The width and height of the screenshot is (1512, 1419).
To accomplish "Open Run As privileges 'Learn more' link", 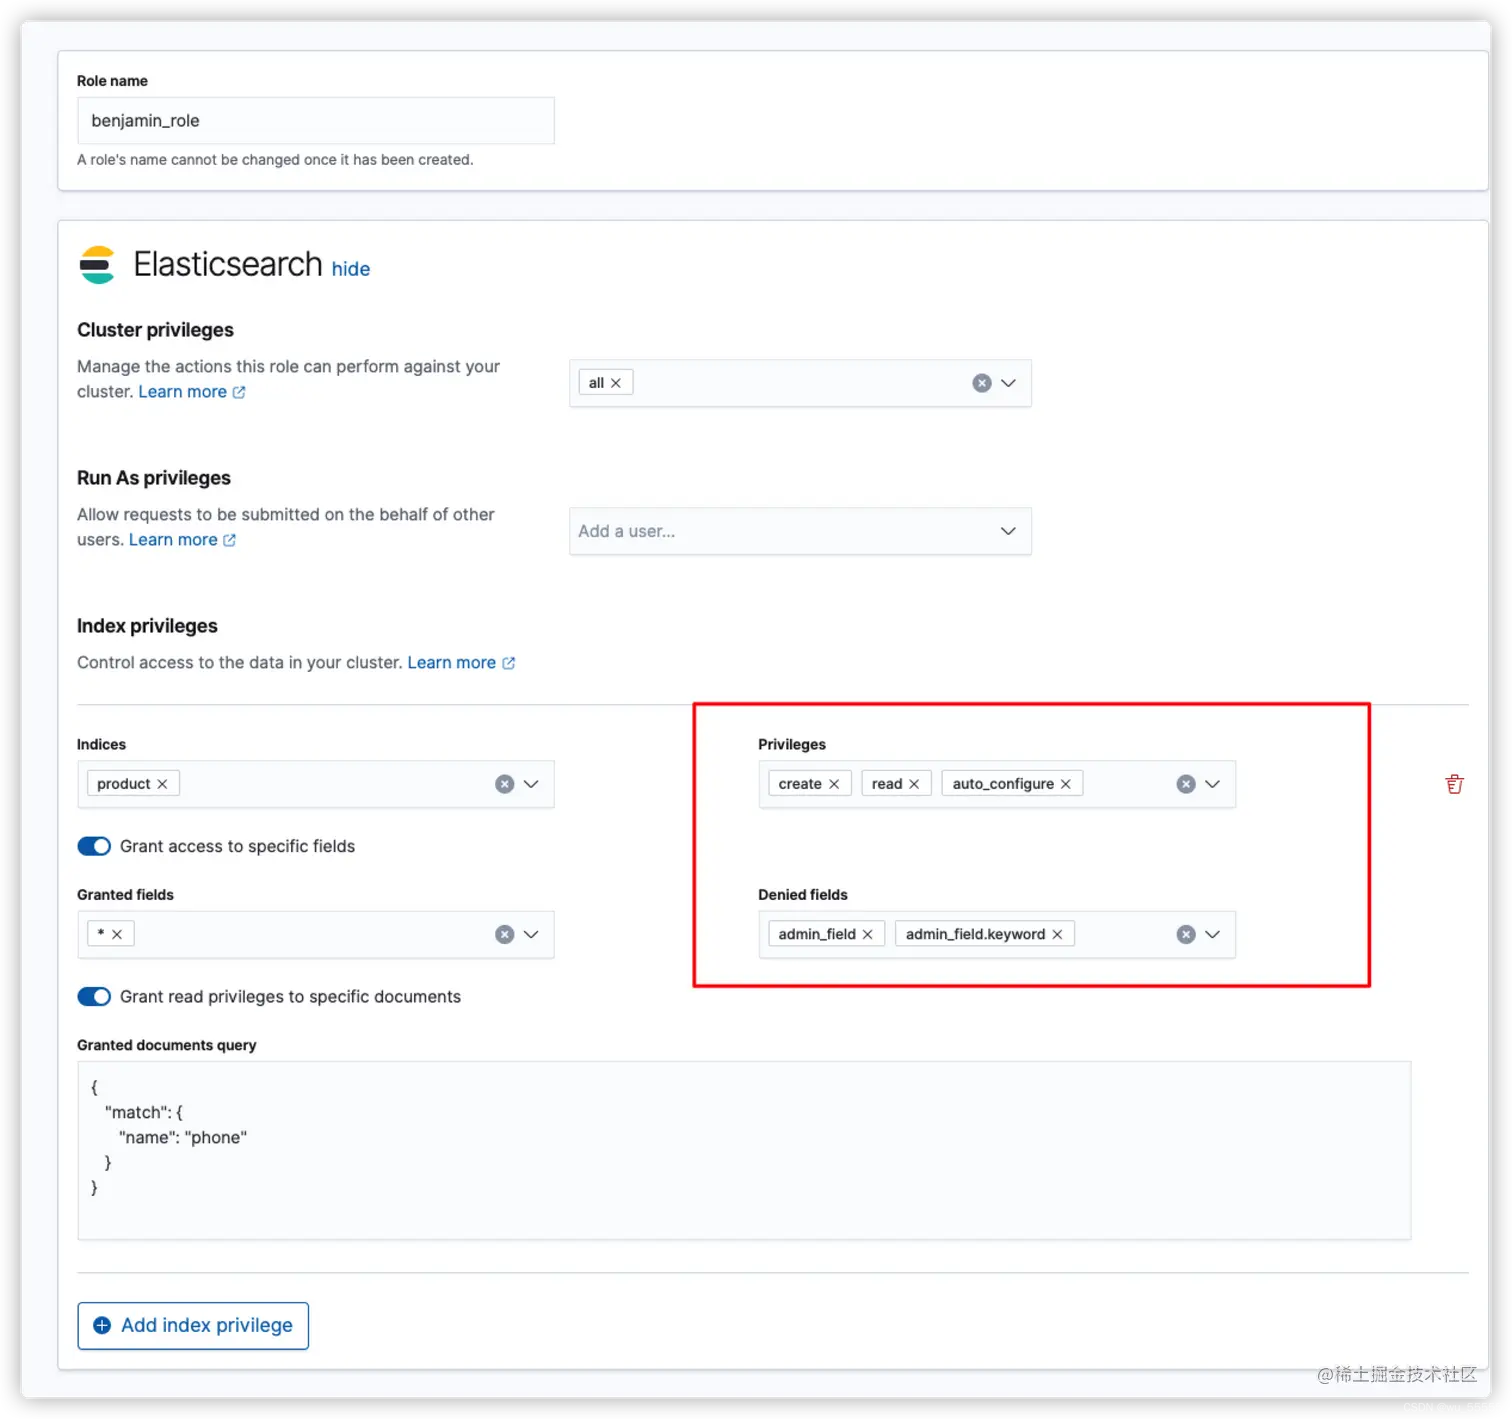I will pyautogui.click(x=183, y=540).
